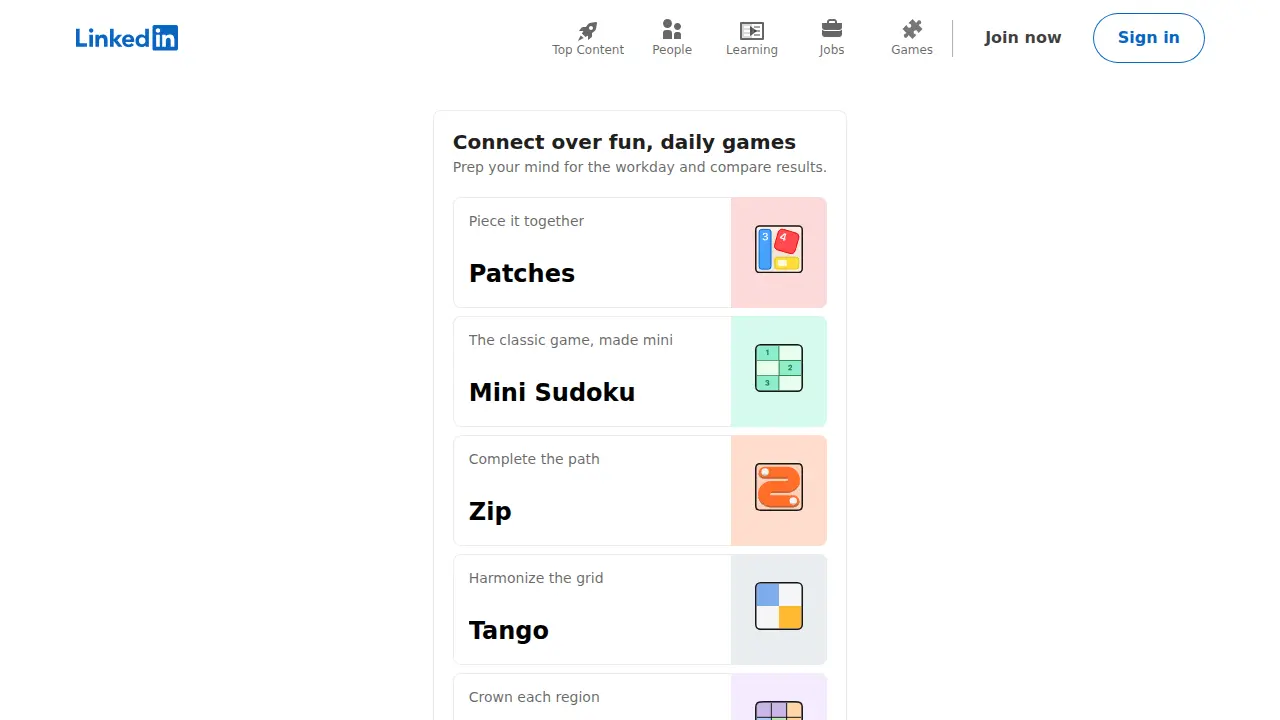Open the Patches game title
1280x720 pixels.
point(522,273)
